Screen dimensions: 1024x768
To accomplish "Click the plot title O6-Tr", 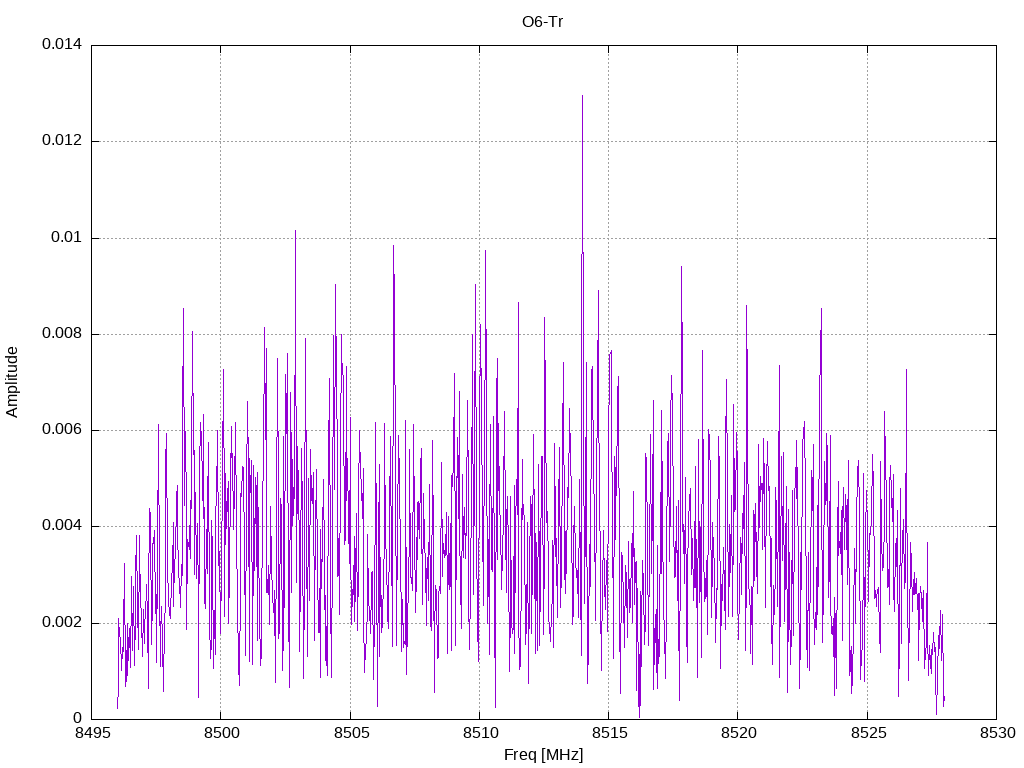I will tap(543, 22).
